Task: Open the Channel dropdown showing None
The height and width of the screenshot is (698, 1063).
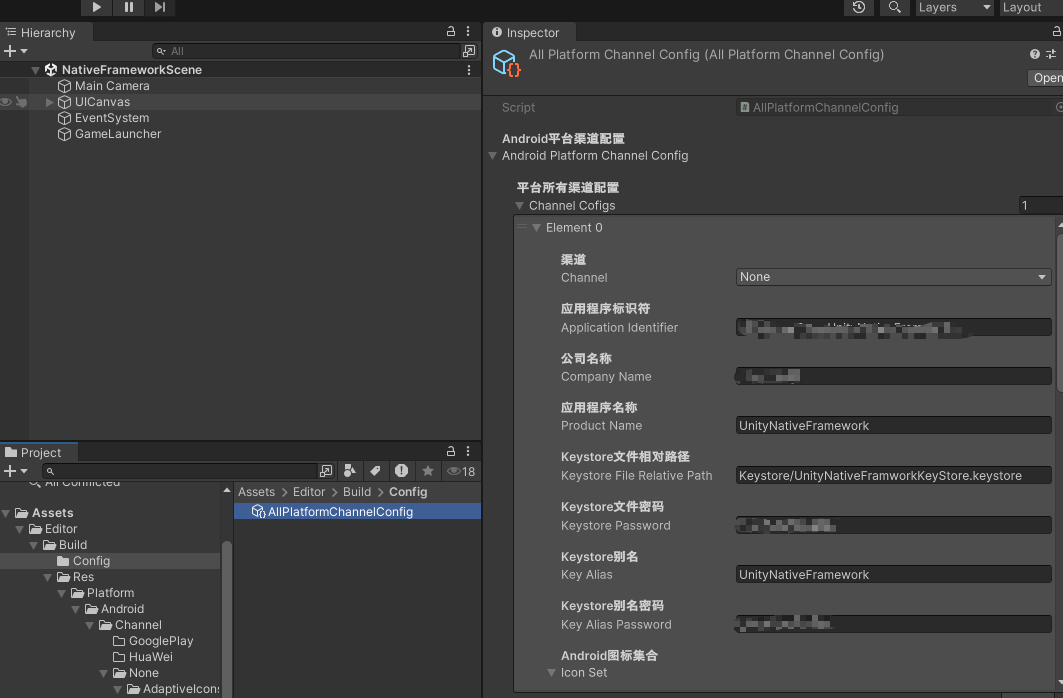Action: coord(894,277)
